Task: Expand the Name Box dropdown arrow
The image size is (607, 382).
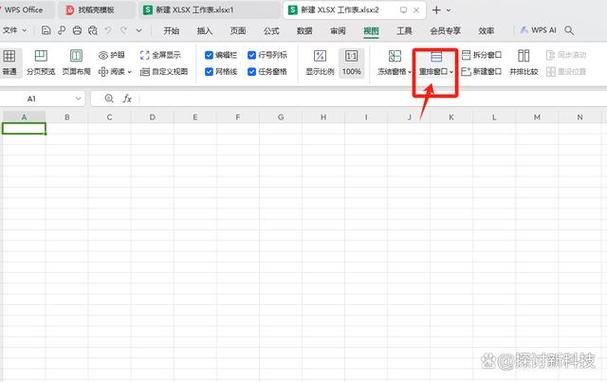Action: [x=78, y=99]
